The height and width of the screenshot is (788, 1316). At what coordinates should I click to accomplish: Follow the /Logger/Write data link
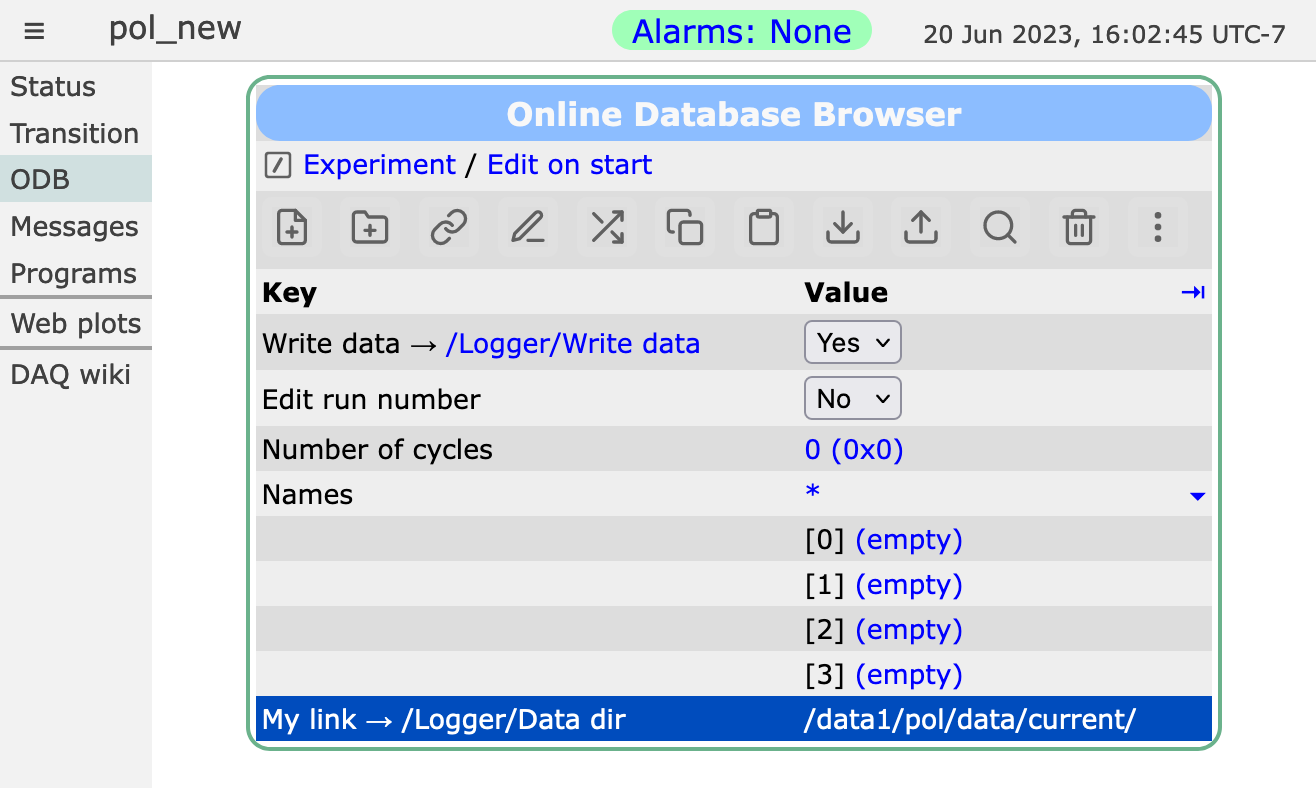coord(573,343)
